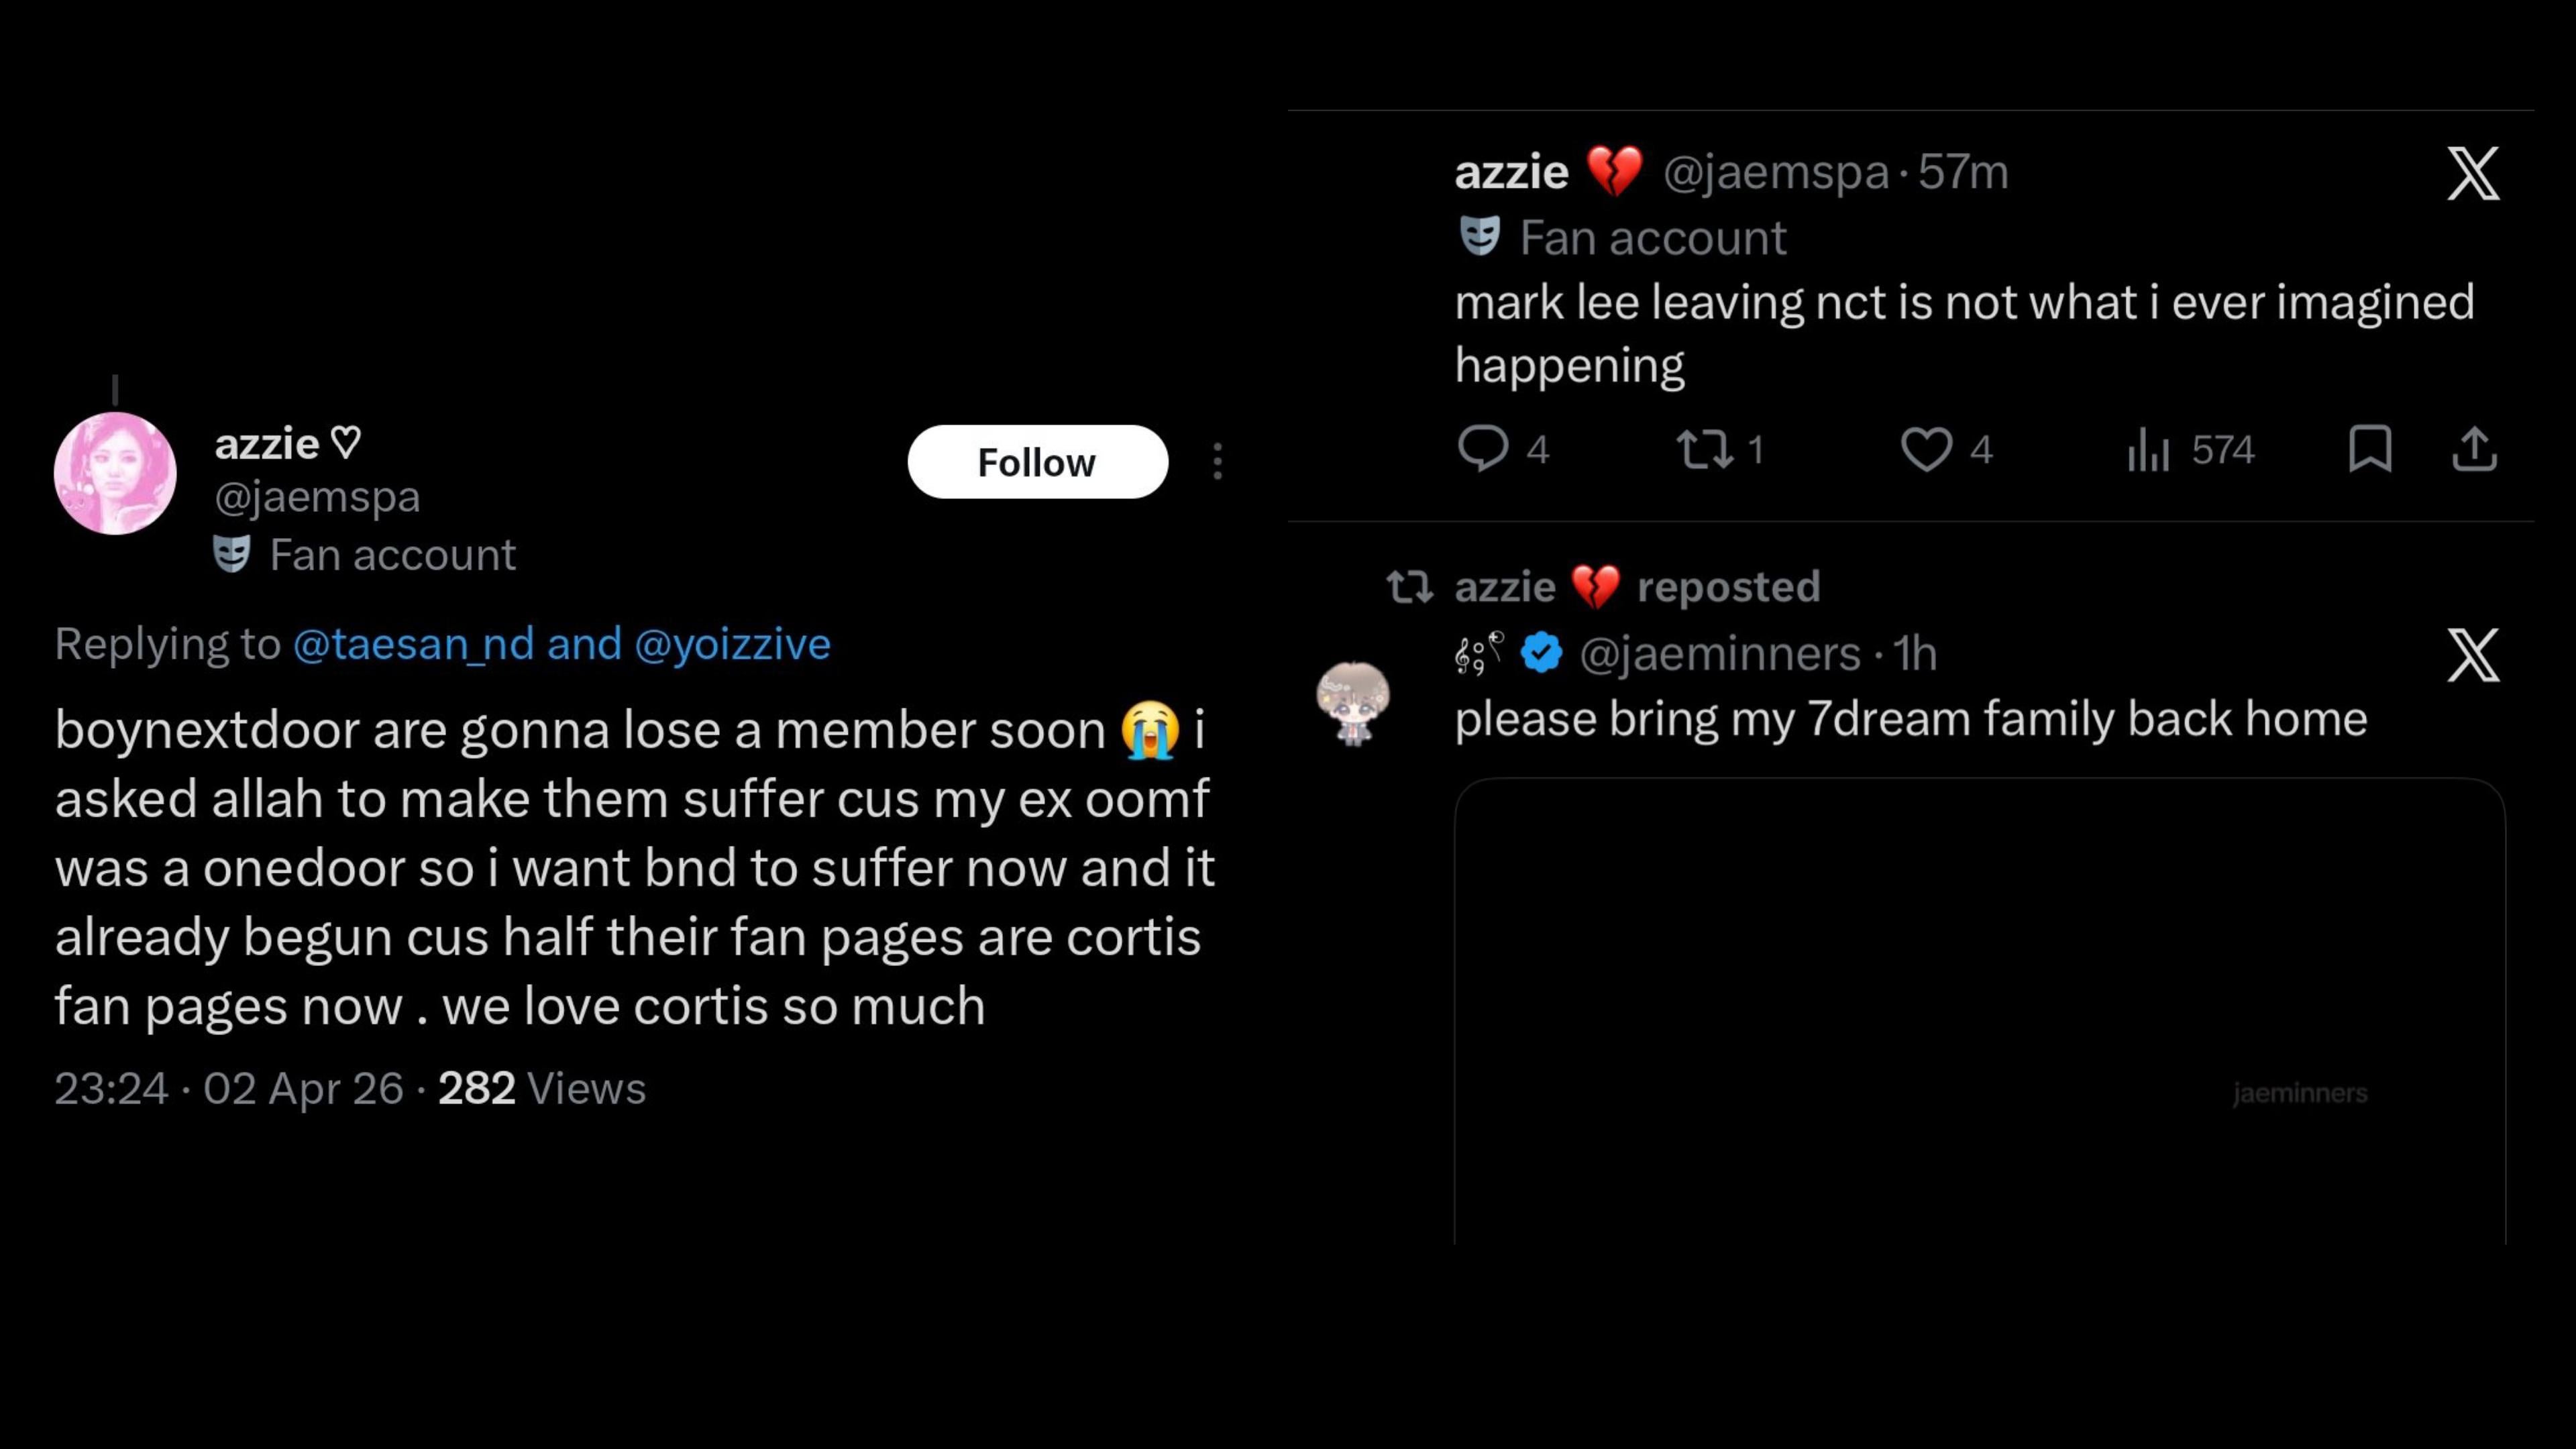Click the 23:24 · 02 Apr 26 timestamp

(x=229, y=1088)
